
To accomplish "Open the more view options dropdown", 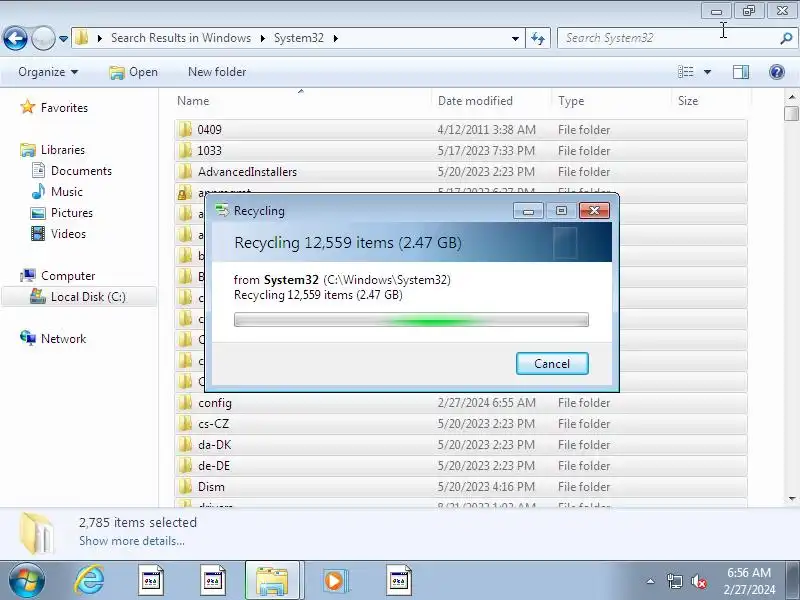I will point(707,72).
